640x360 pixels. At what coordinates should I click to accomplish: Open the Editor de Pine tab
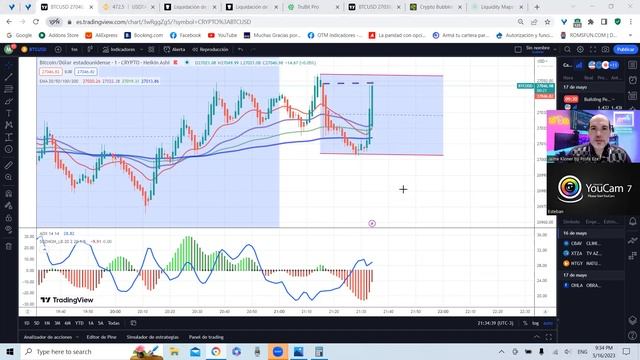(102, 337)
